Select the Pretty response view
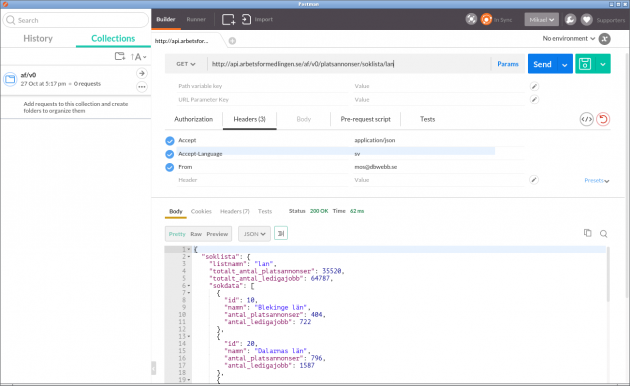Screen dimensions: 630x386 pyautogui.click(x=177, y=234)
